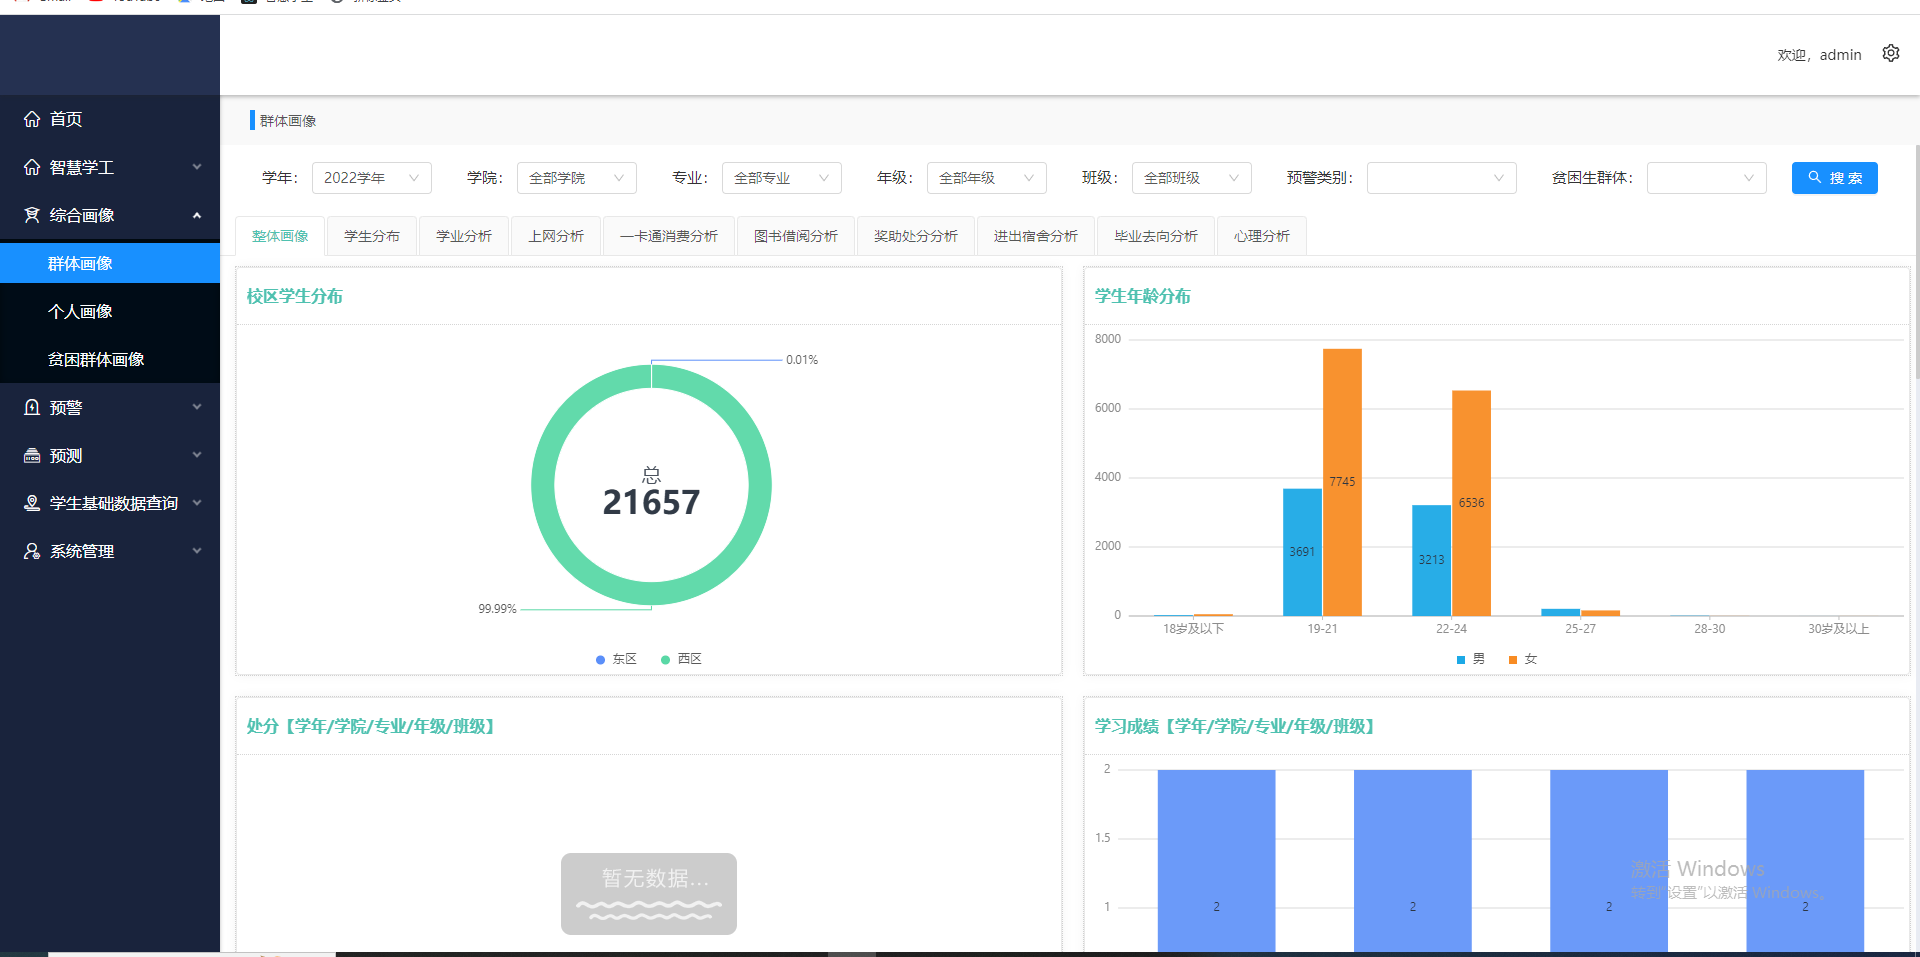Click the green donut ring of campus chart
Image resolution: width=1920 pixels, height=957 pixels.
coord(543,485)
